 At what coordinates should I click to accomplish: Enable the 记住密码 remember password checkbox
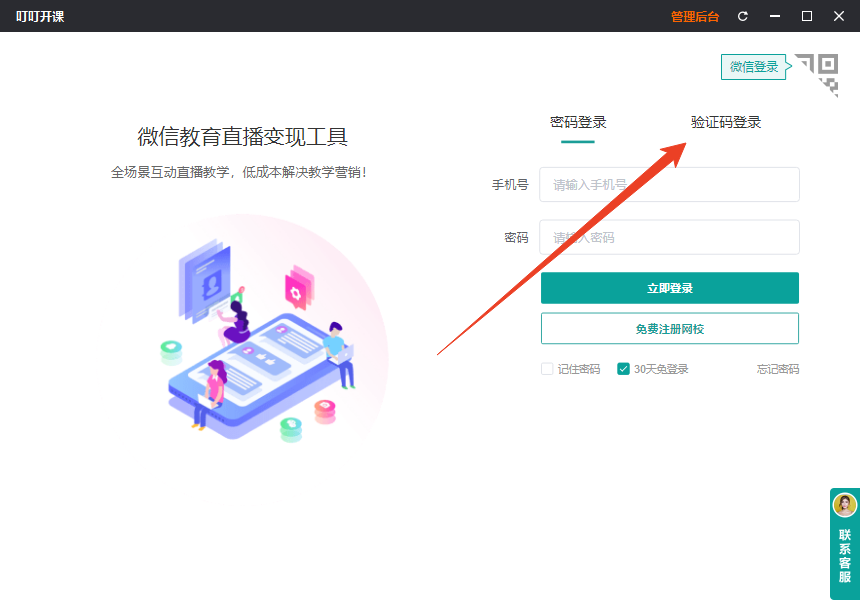point(547,369)
